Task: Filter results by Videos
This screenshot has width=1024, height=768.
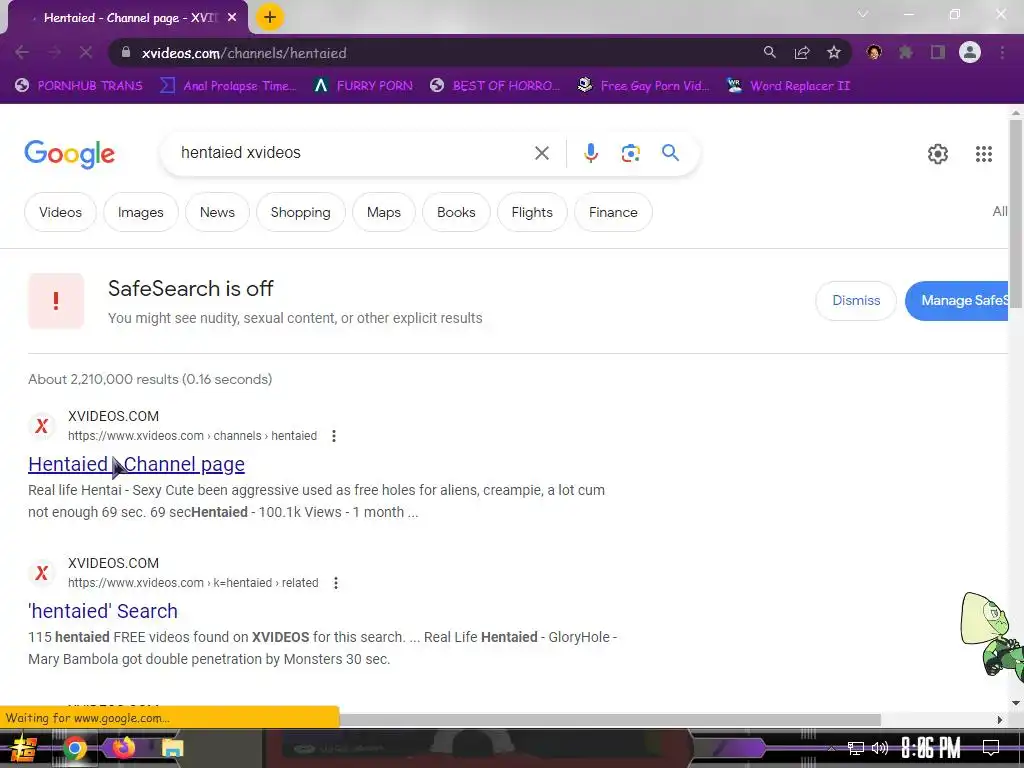Action: click(60, 212)
